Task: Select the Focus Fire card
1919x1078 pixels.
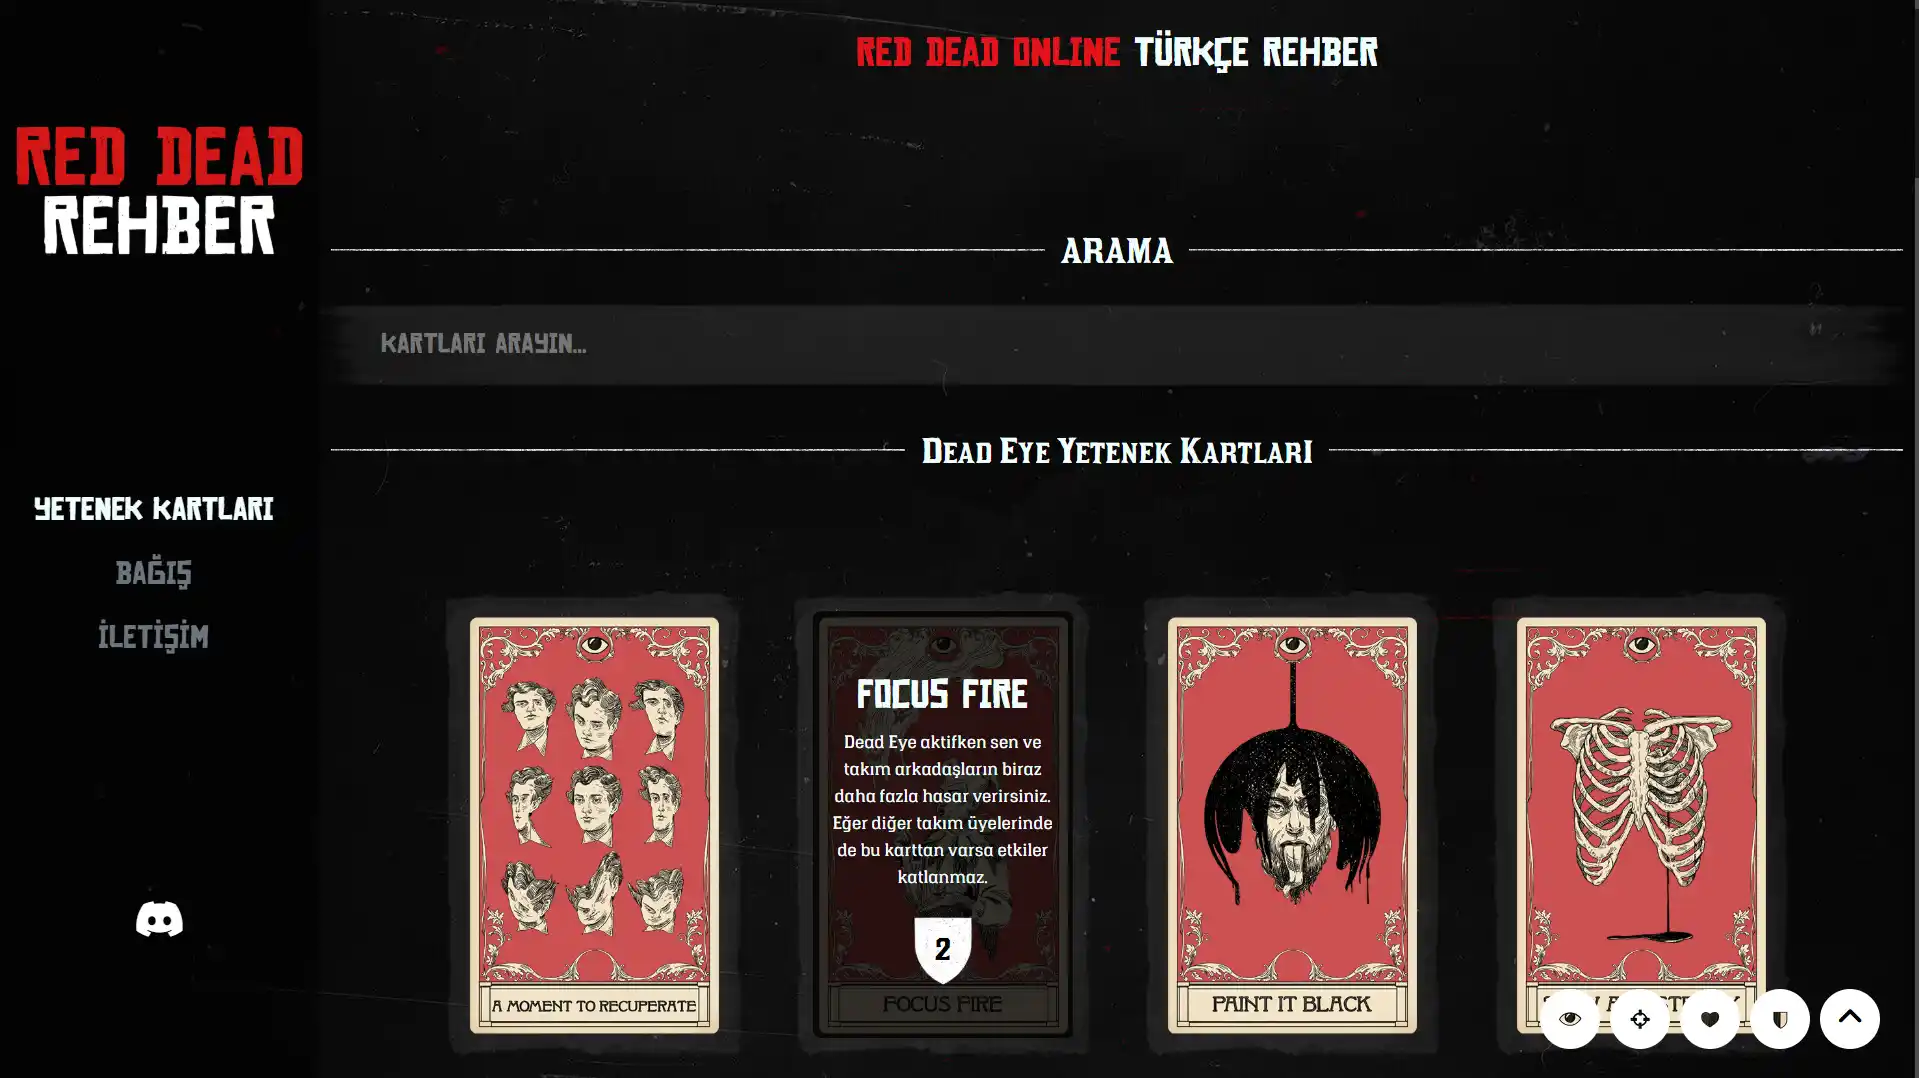Action: [x=942, y=825]
